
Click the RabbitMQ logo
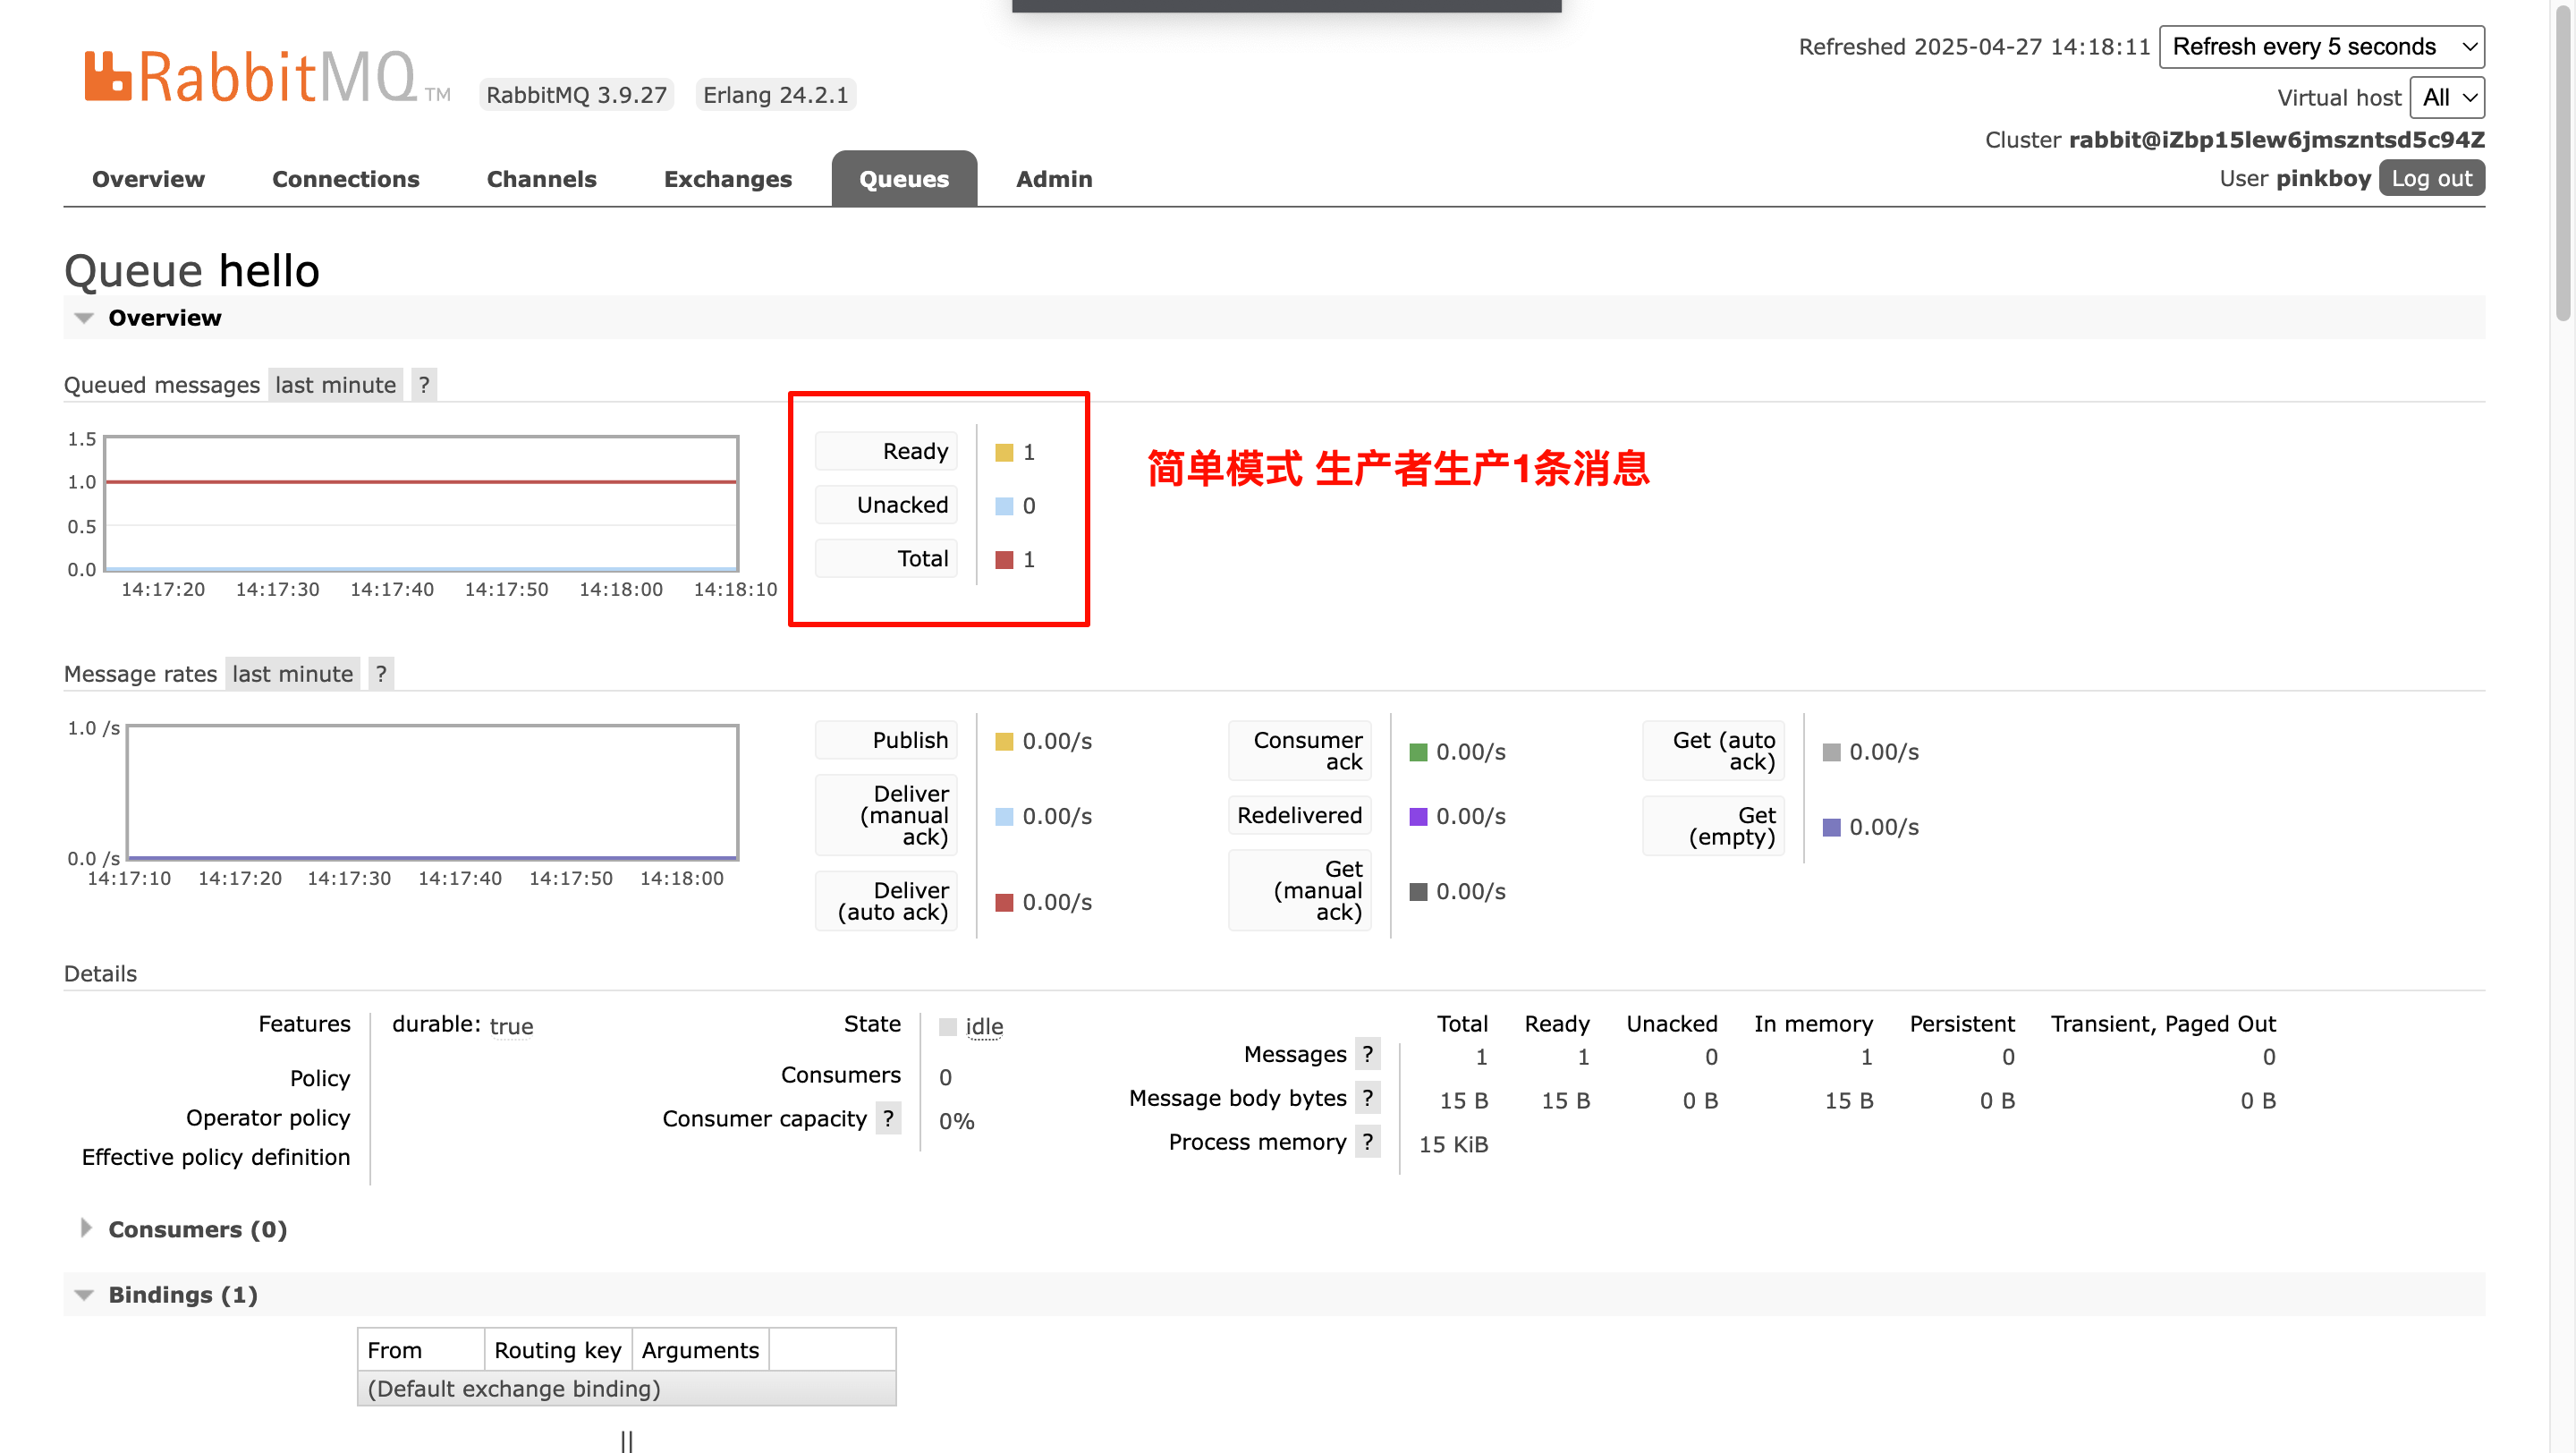coord(250,78)
